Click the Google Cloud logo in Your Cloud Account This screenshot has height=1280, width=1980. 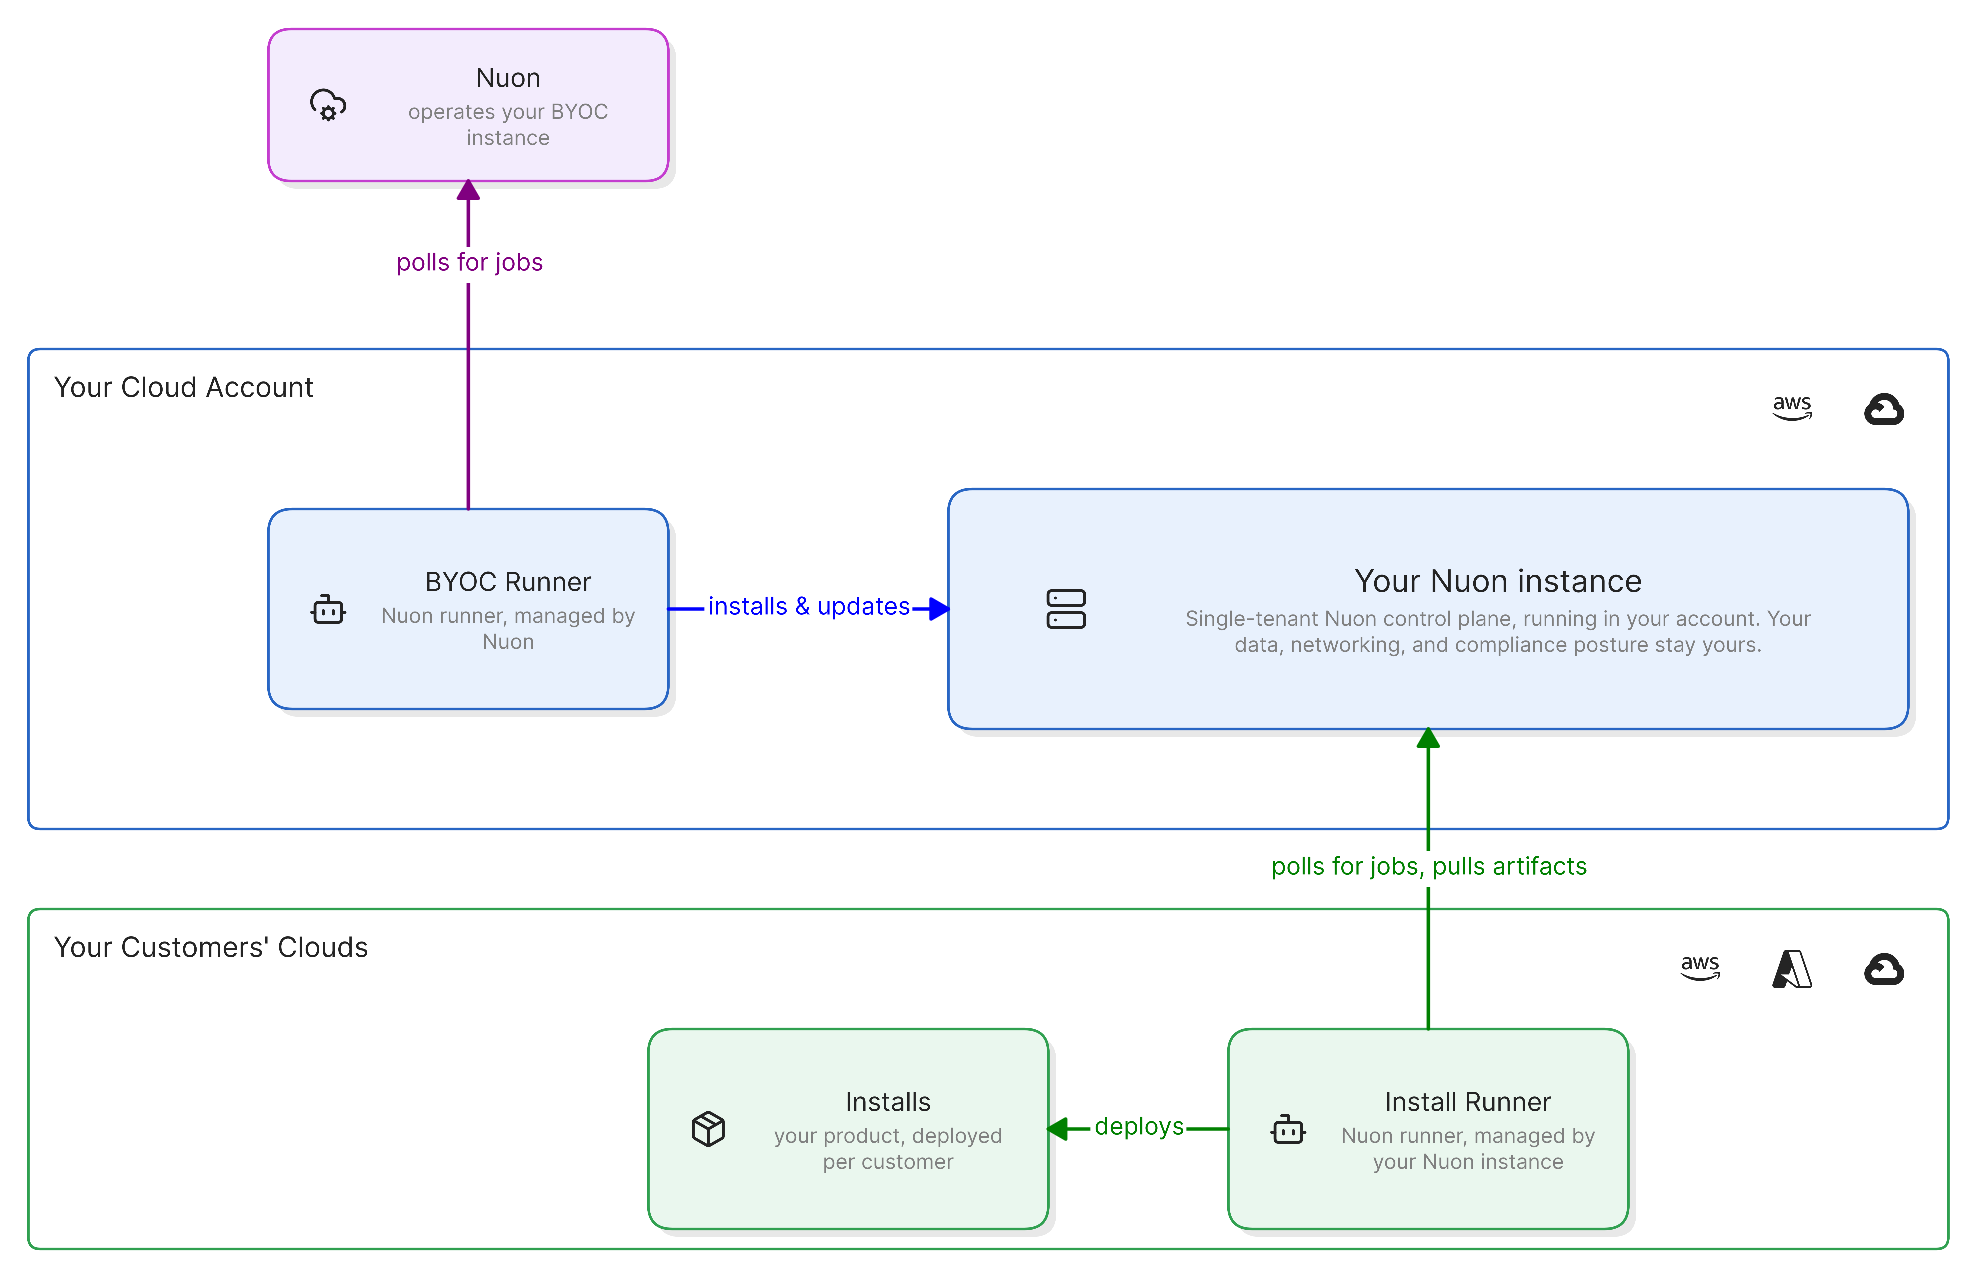coord(1884,409)
